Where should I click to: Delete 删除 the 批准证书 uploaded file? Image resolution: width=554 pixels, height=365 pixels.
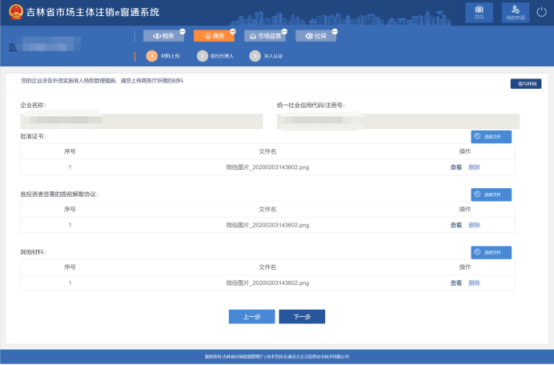[x=474, y=167]
